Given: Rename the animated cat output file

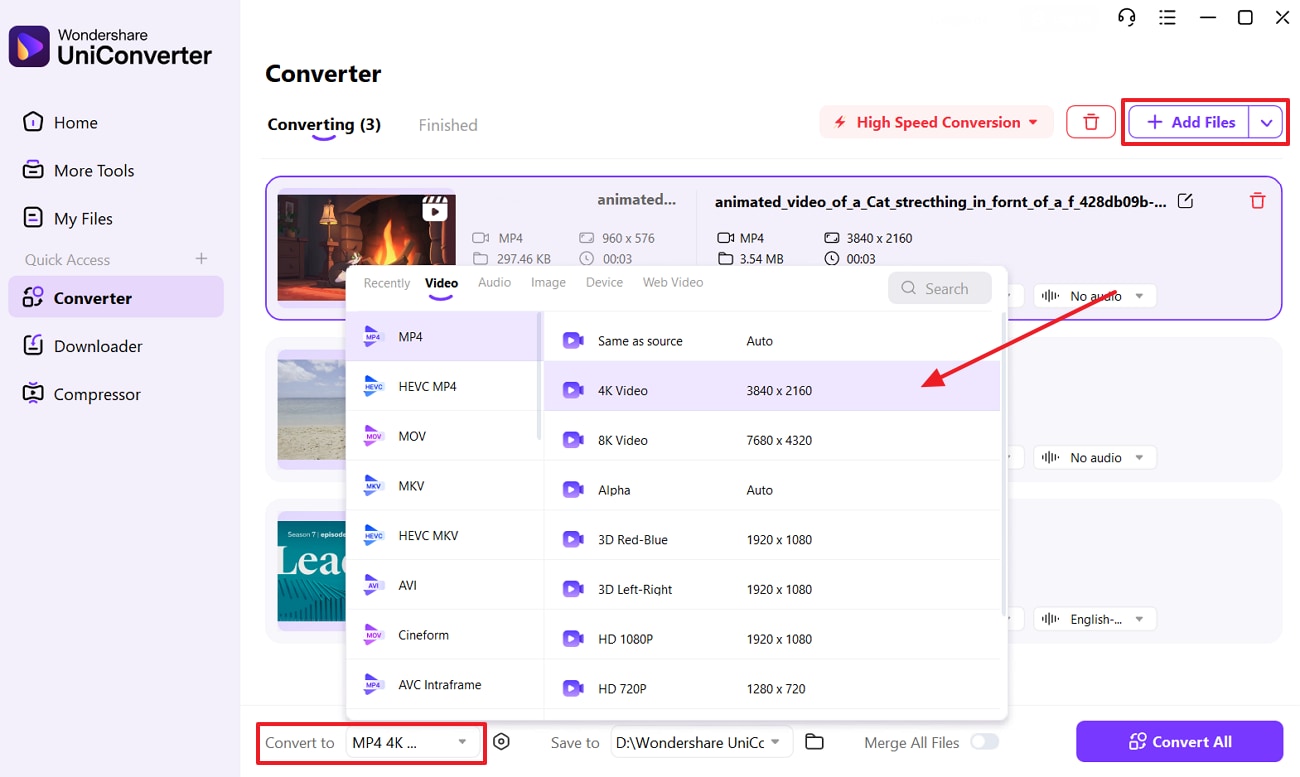Looking at the screenshot, I should coord(1185,201).
